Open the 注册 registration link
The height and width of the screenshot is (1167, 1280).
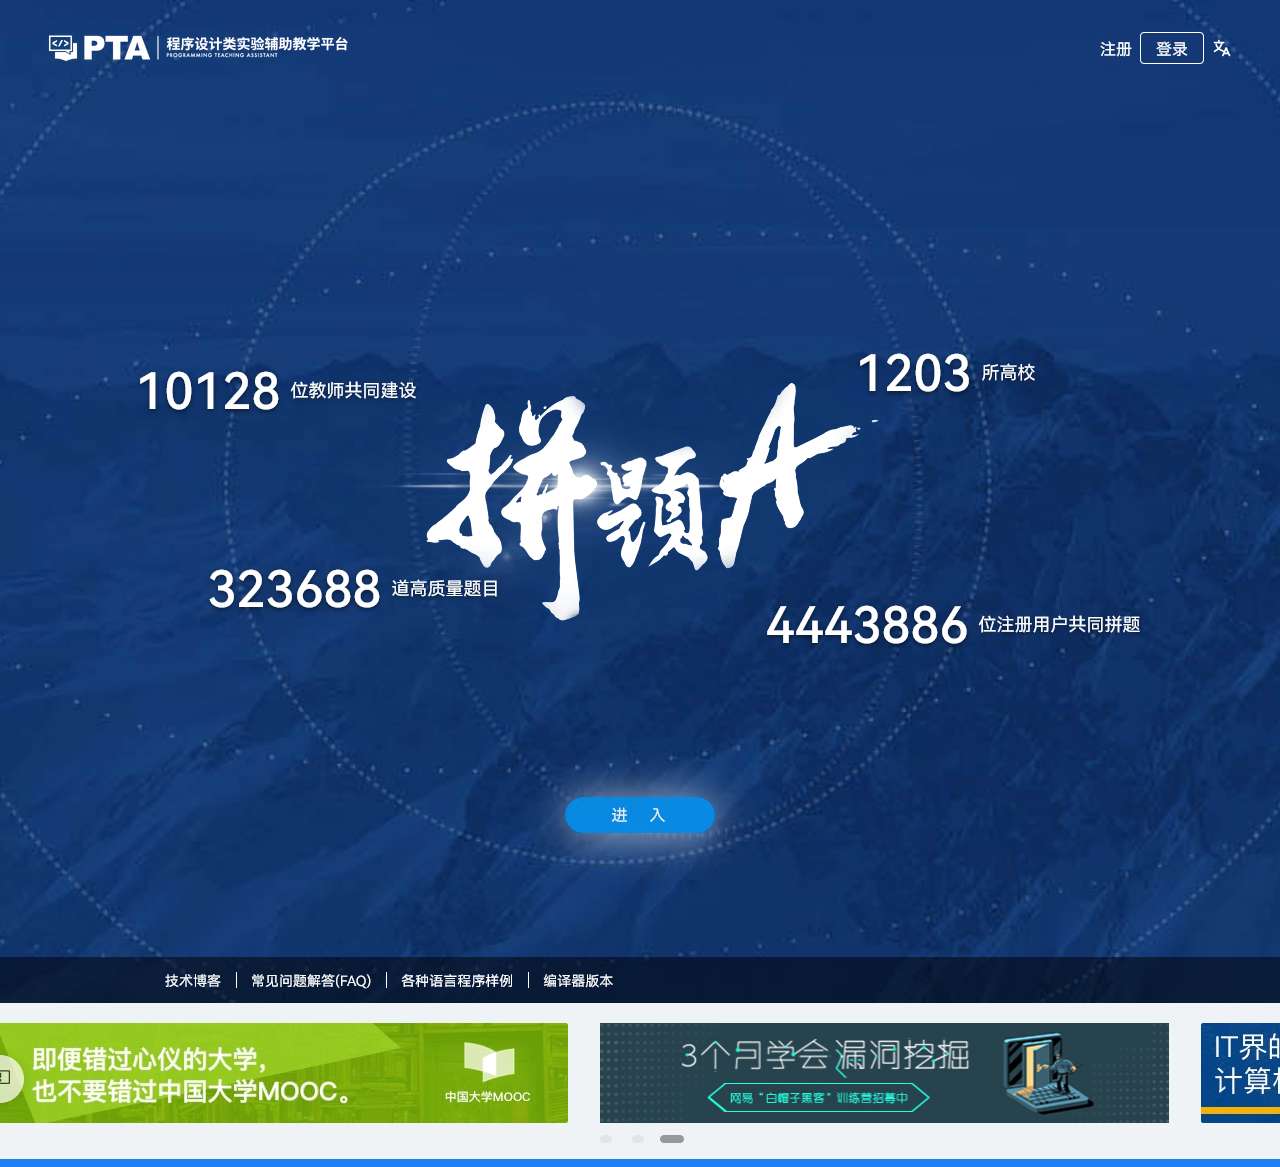tap(1115, 49)
